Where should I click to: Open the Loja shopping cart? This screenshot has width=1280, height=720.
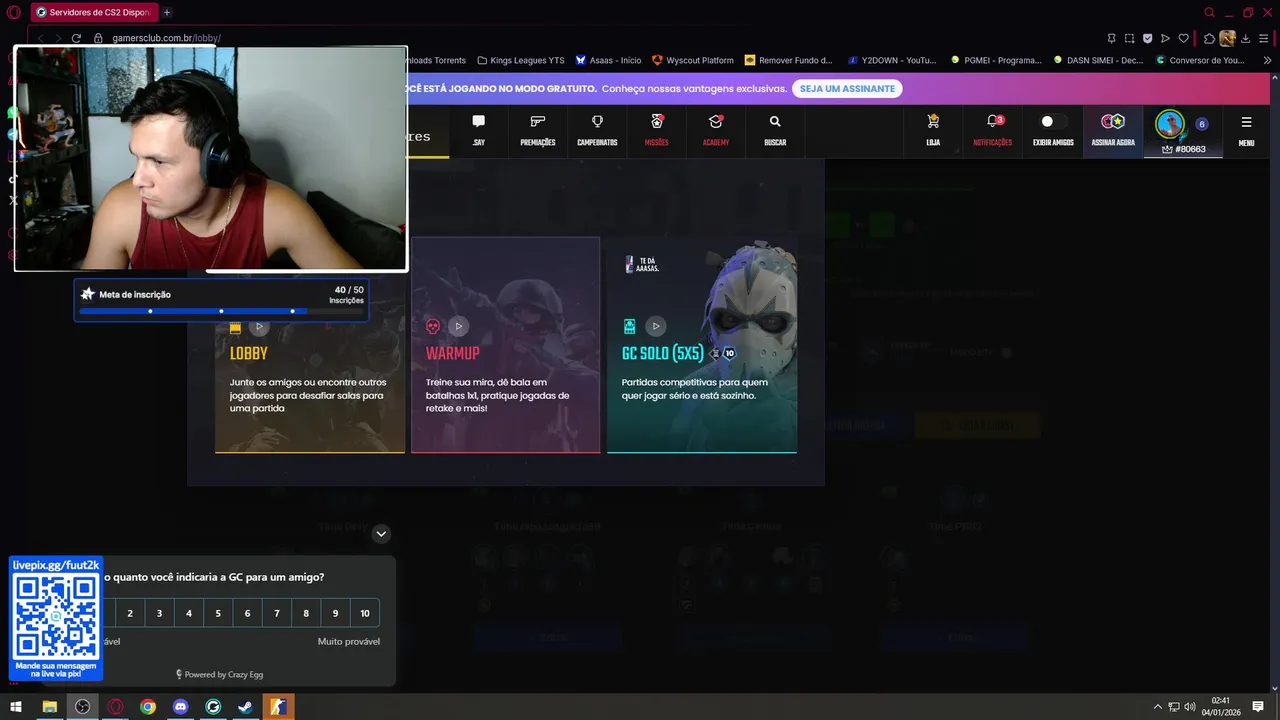click(x=933, y=121)
